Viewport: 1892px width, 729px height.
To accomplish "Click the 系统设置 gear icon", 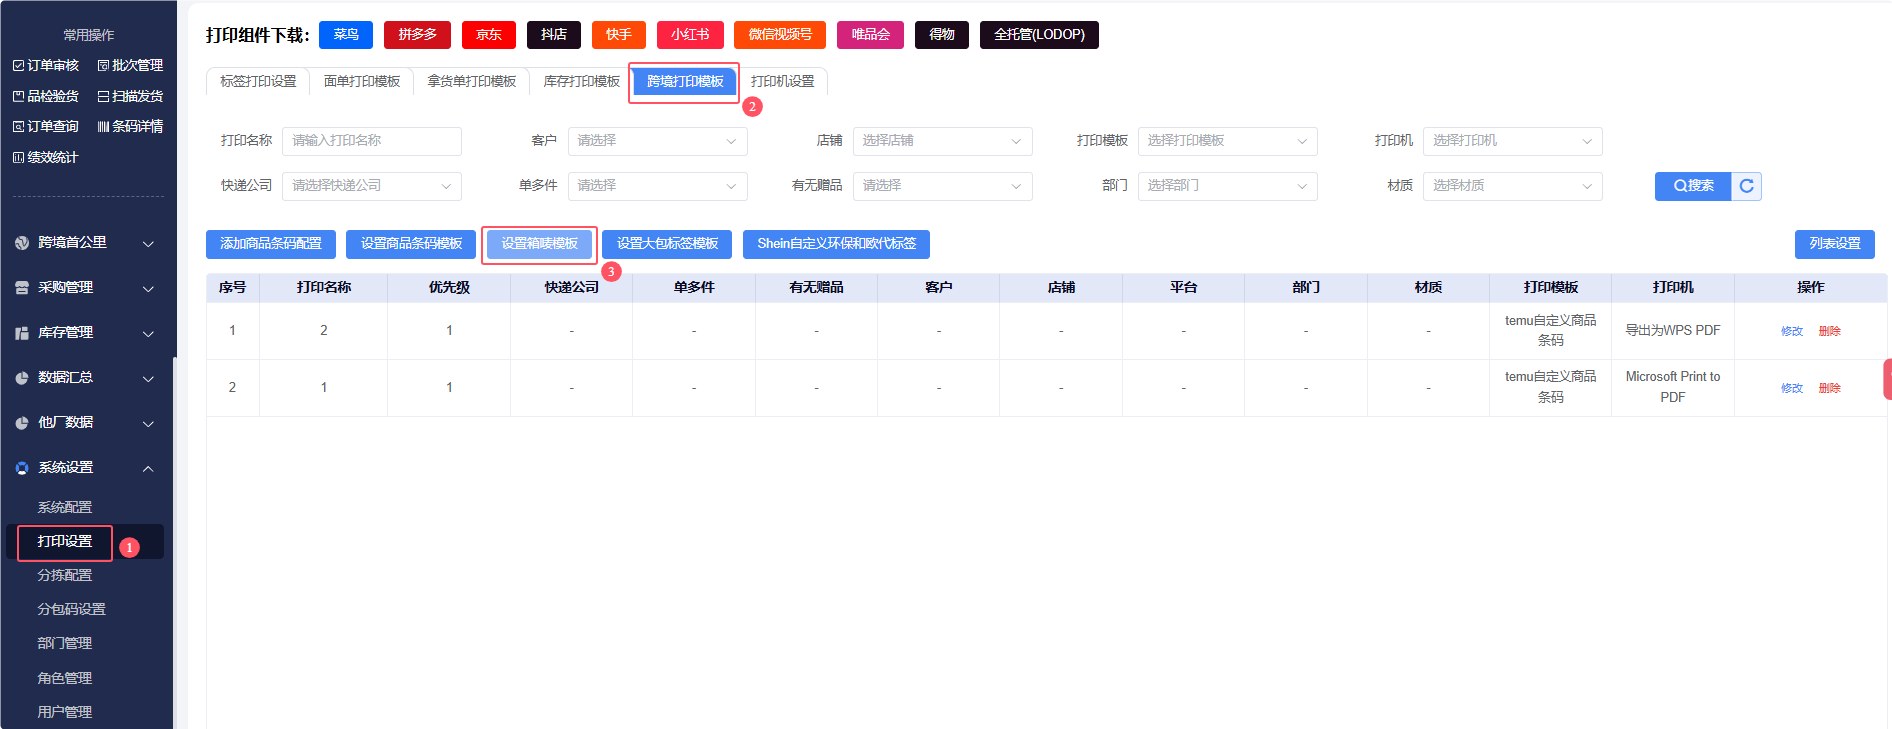I will point(22,468).
